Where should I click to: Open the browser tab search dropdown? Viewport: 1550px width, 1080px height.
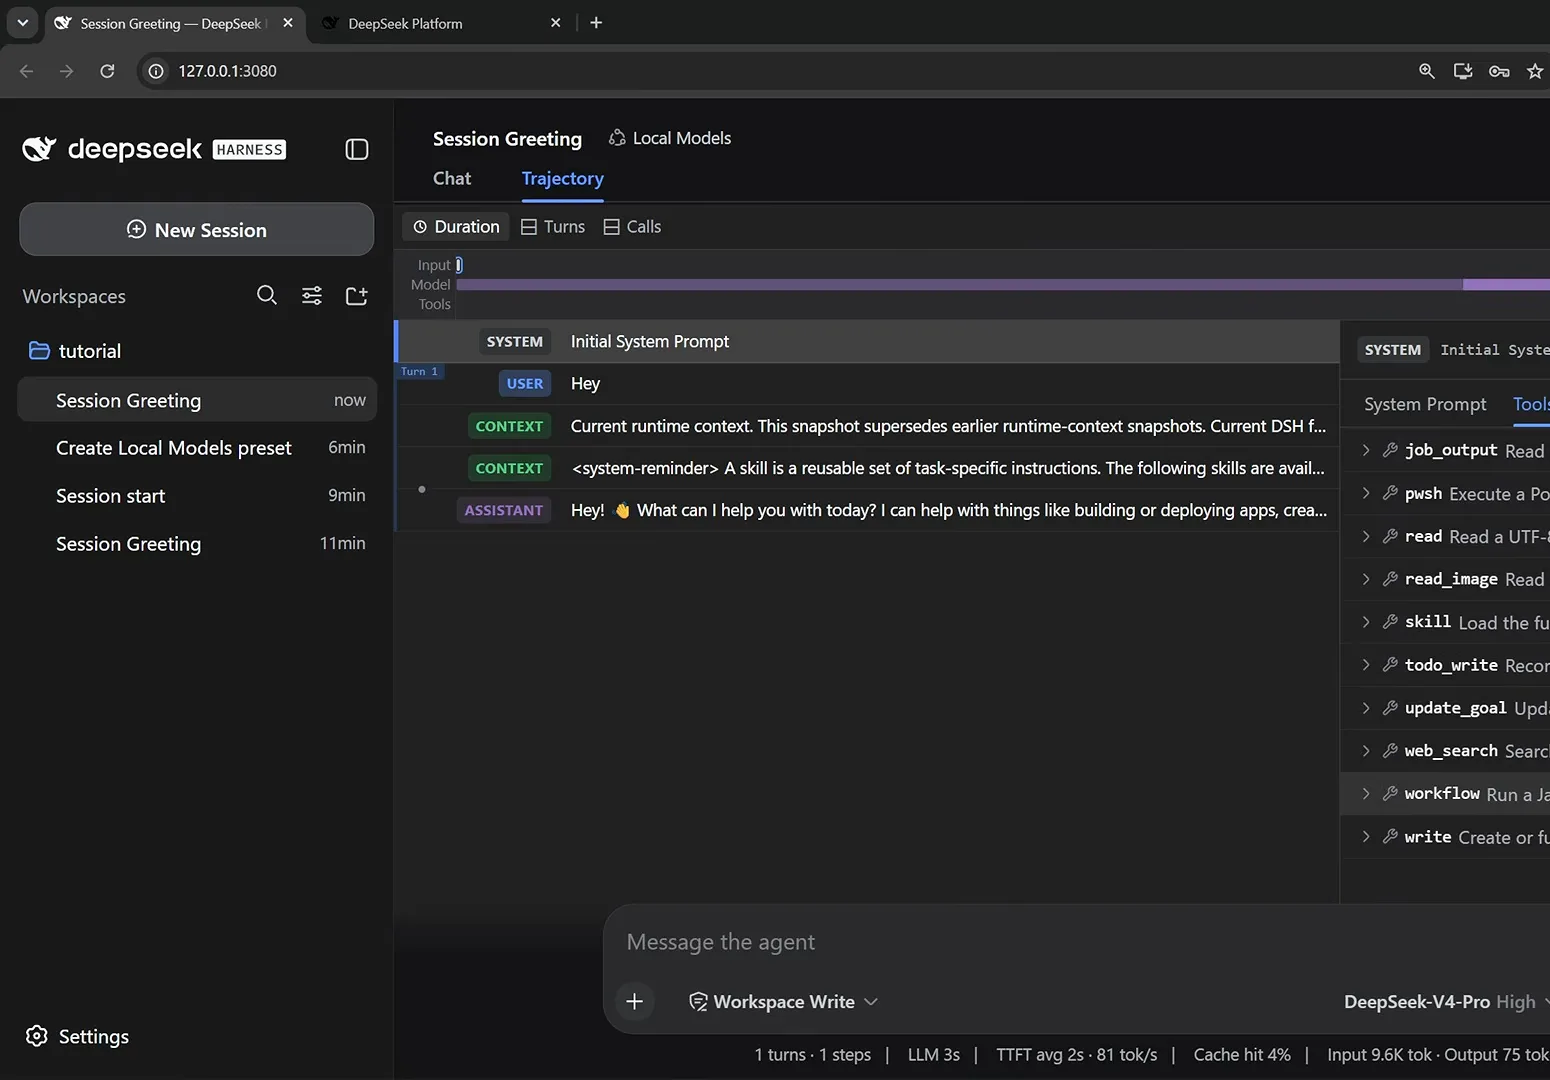[x=22, y=22]
